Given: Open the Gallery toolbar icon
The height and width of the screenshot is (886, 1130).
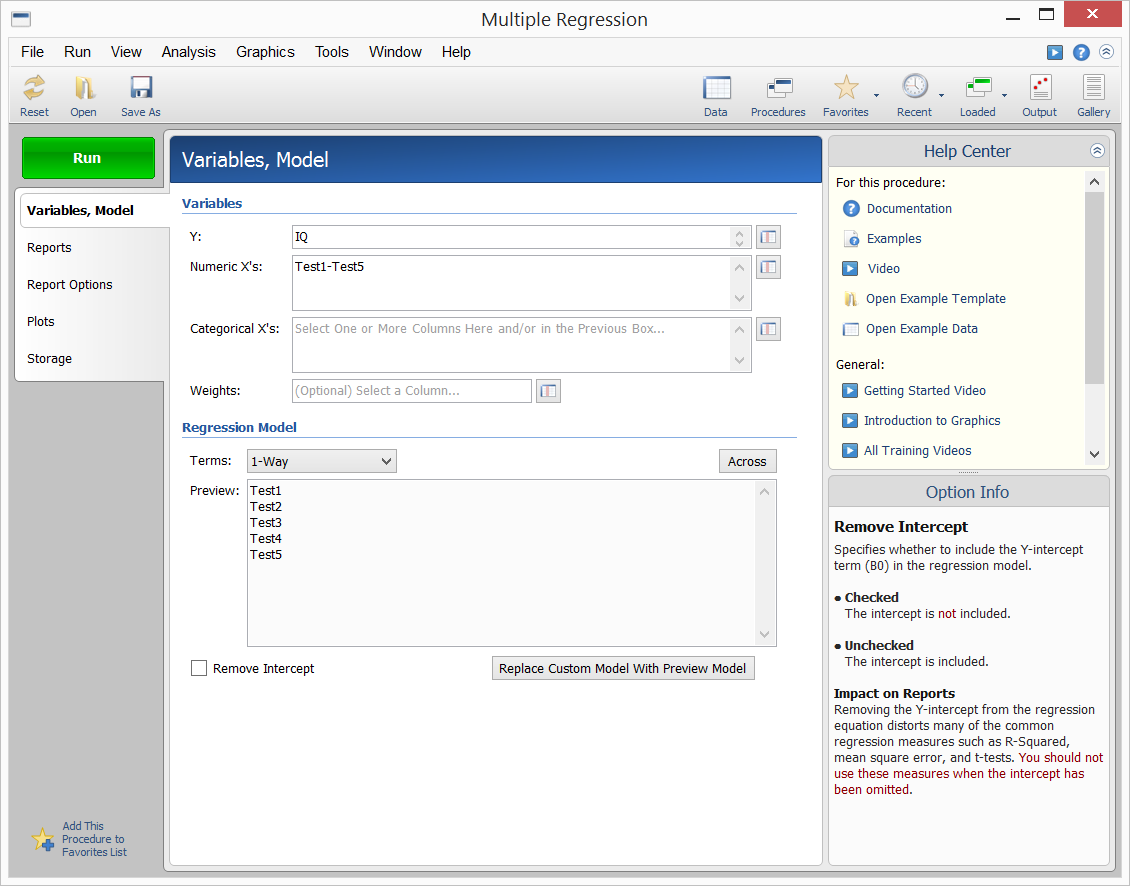Looking at the screenshot, I should (1093, 88).
